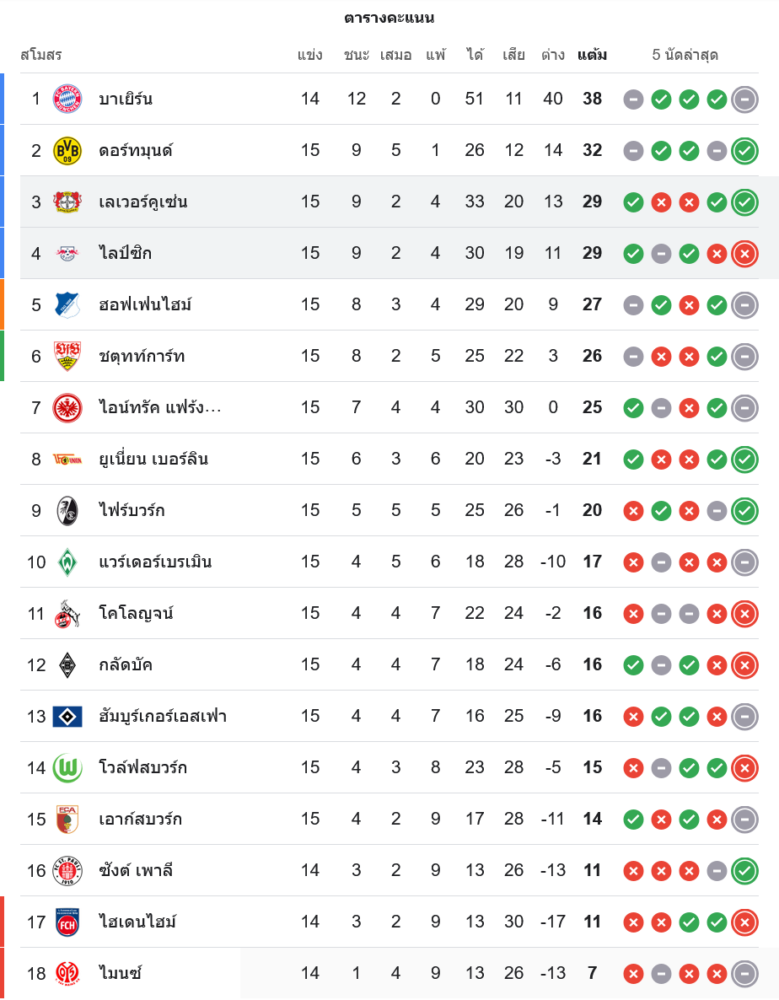Open Dortmund's latest green win result icon
Screen dimensions: 779x1000
(744, 151)
